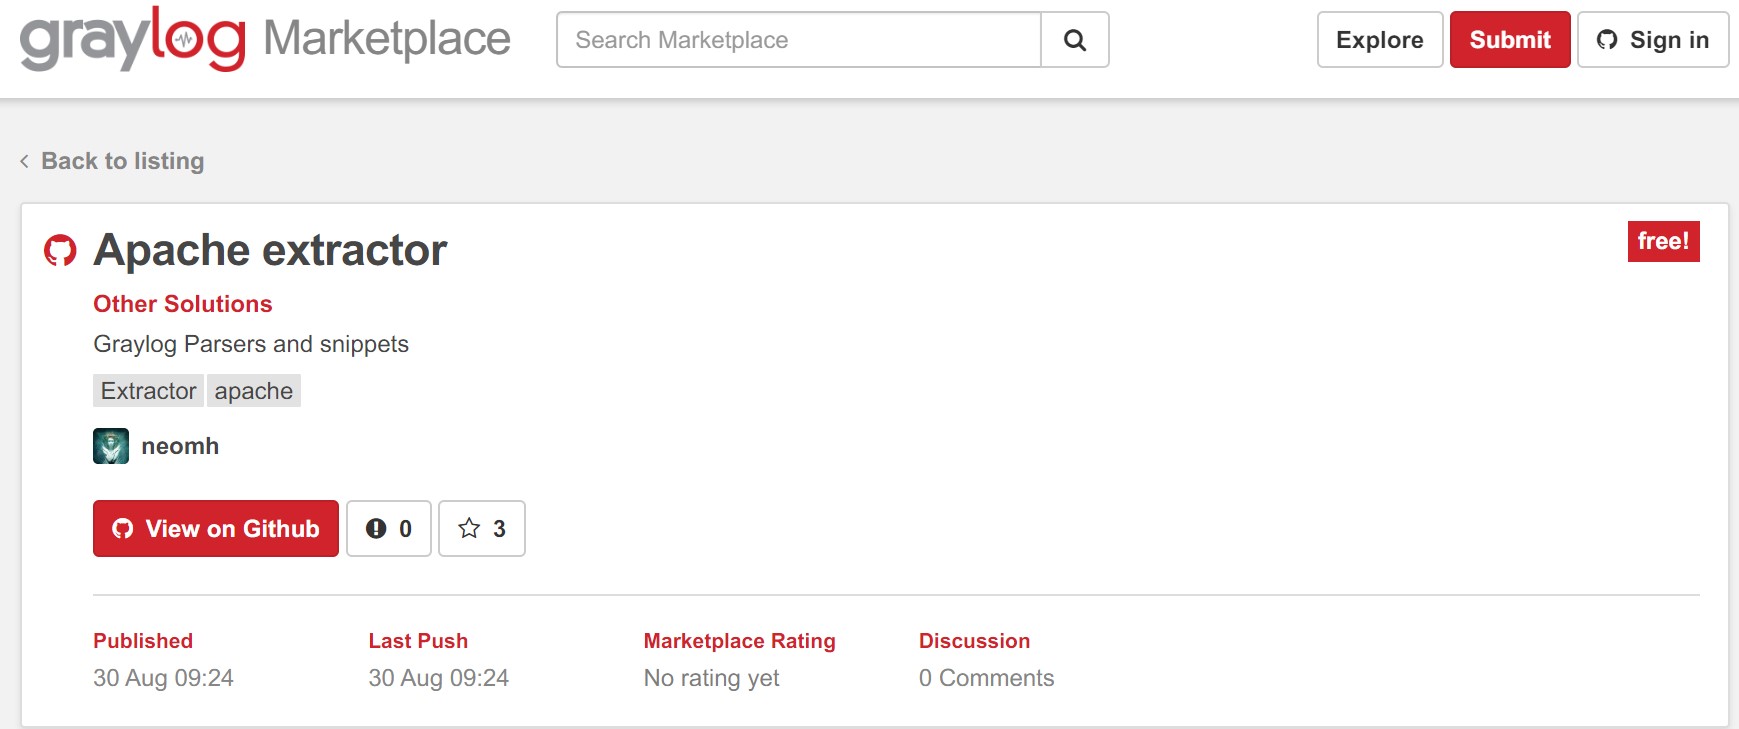The width and height of the screenshot is (1739, 729).
Task: Open the Other Solutions category
Action: tap(183, 304)
